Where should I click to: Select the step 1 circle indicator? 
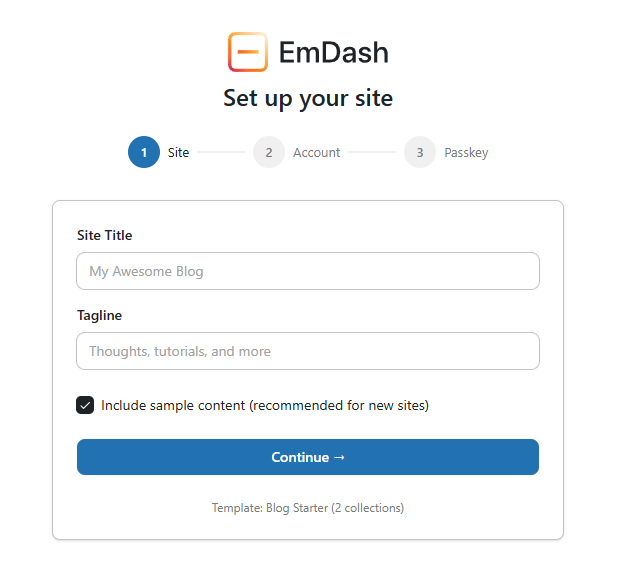tap(144, 153)
